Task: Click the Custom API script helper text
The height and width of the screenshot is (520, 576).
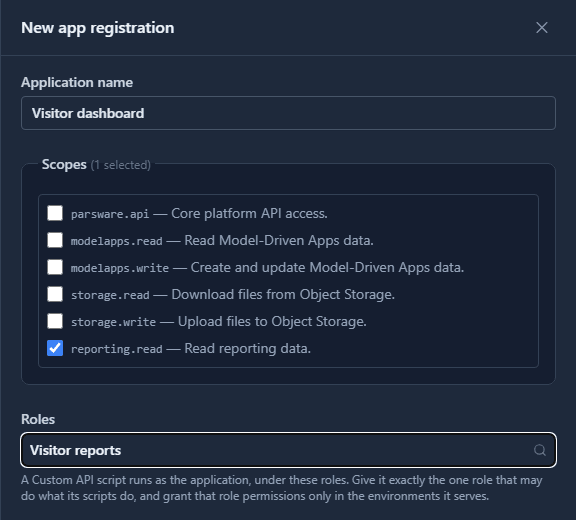Action: [x=282, y=488]
